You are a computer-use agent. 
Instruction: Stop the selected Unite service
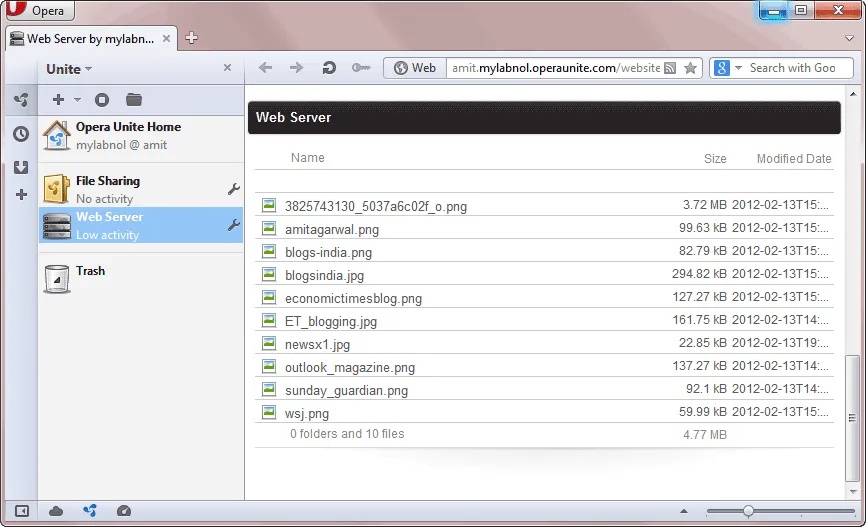pyautogui.click(x=102, y=100)
